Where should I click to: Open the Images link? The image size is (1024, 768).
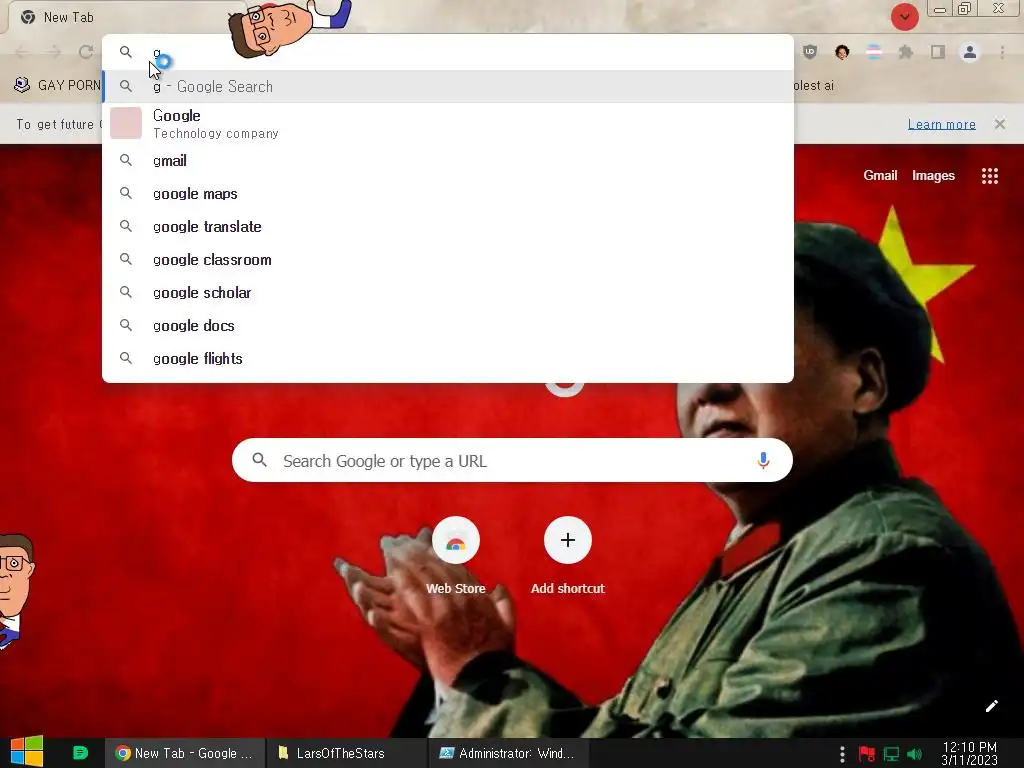[x=933, y=175]
